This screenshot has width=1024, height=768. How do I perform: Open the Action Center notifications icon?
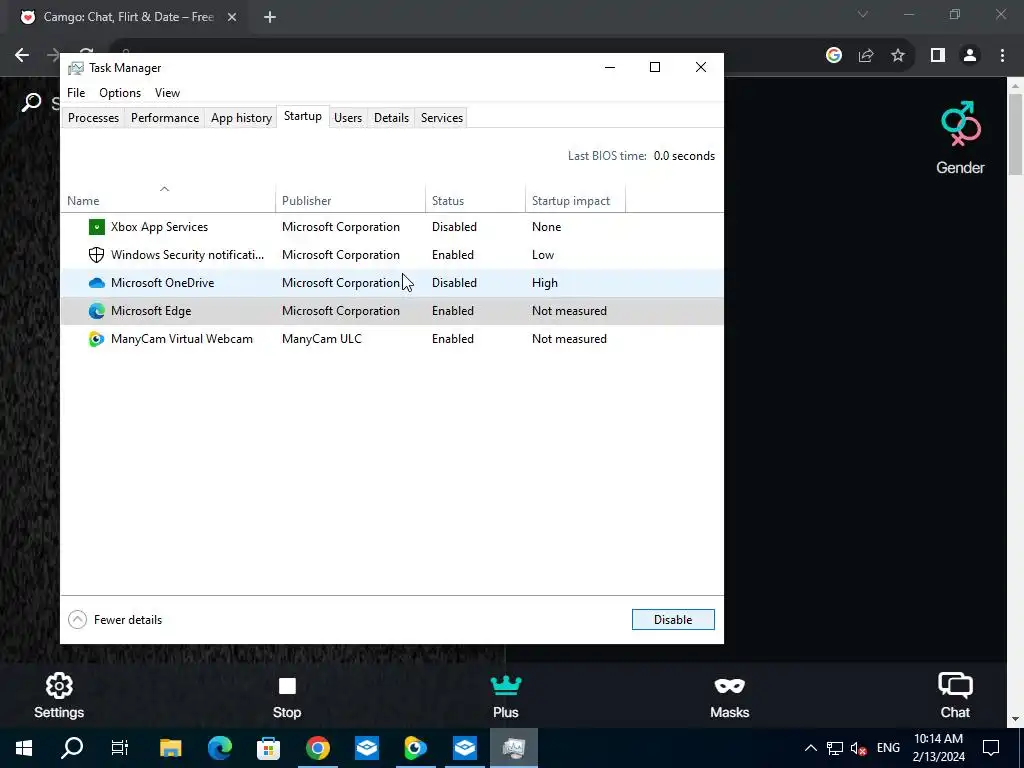(991, 748)
